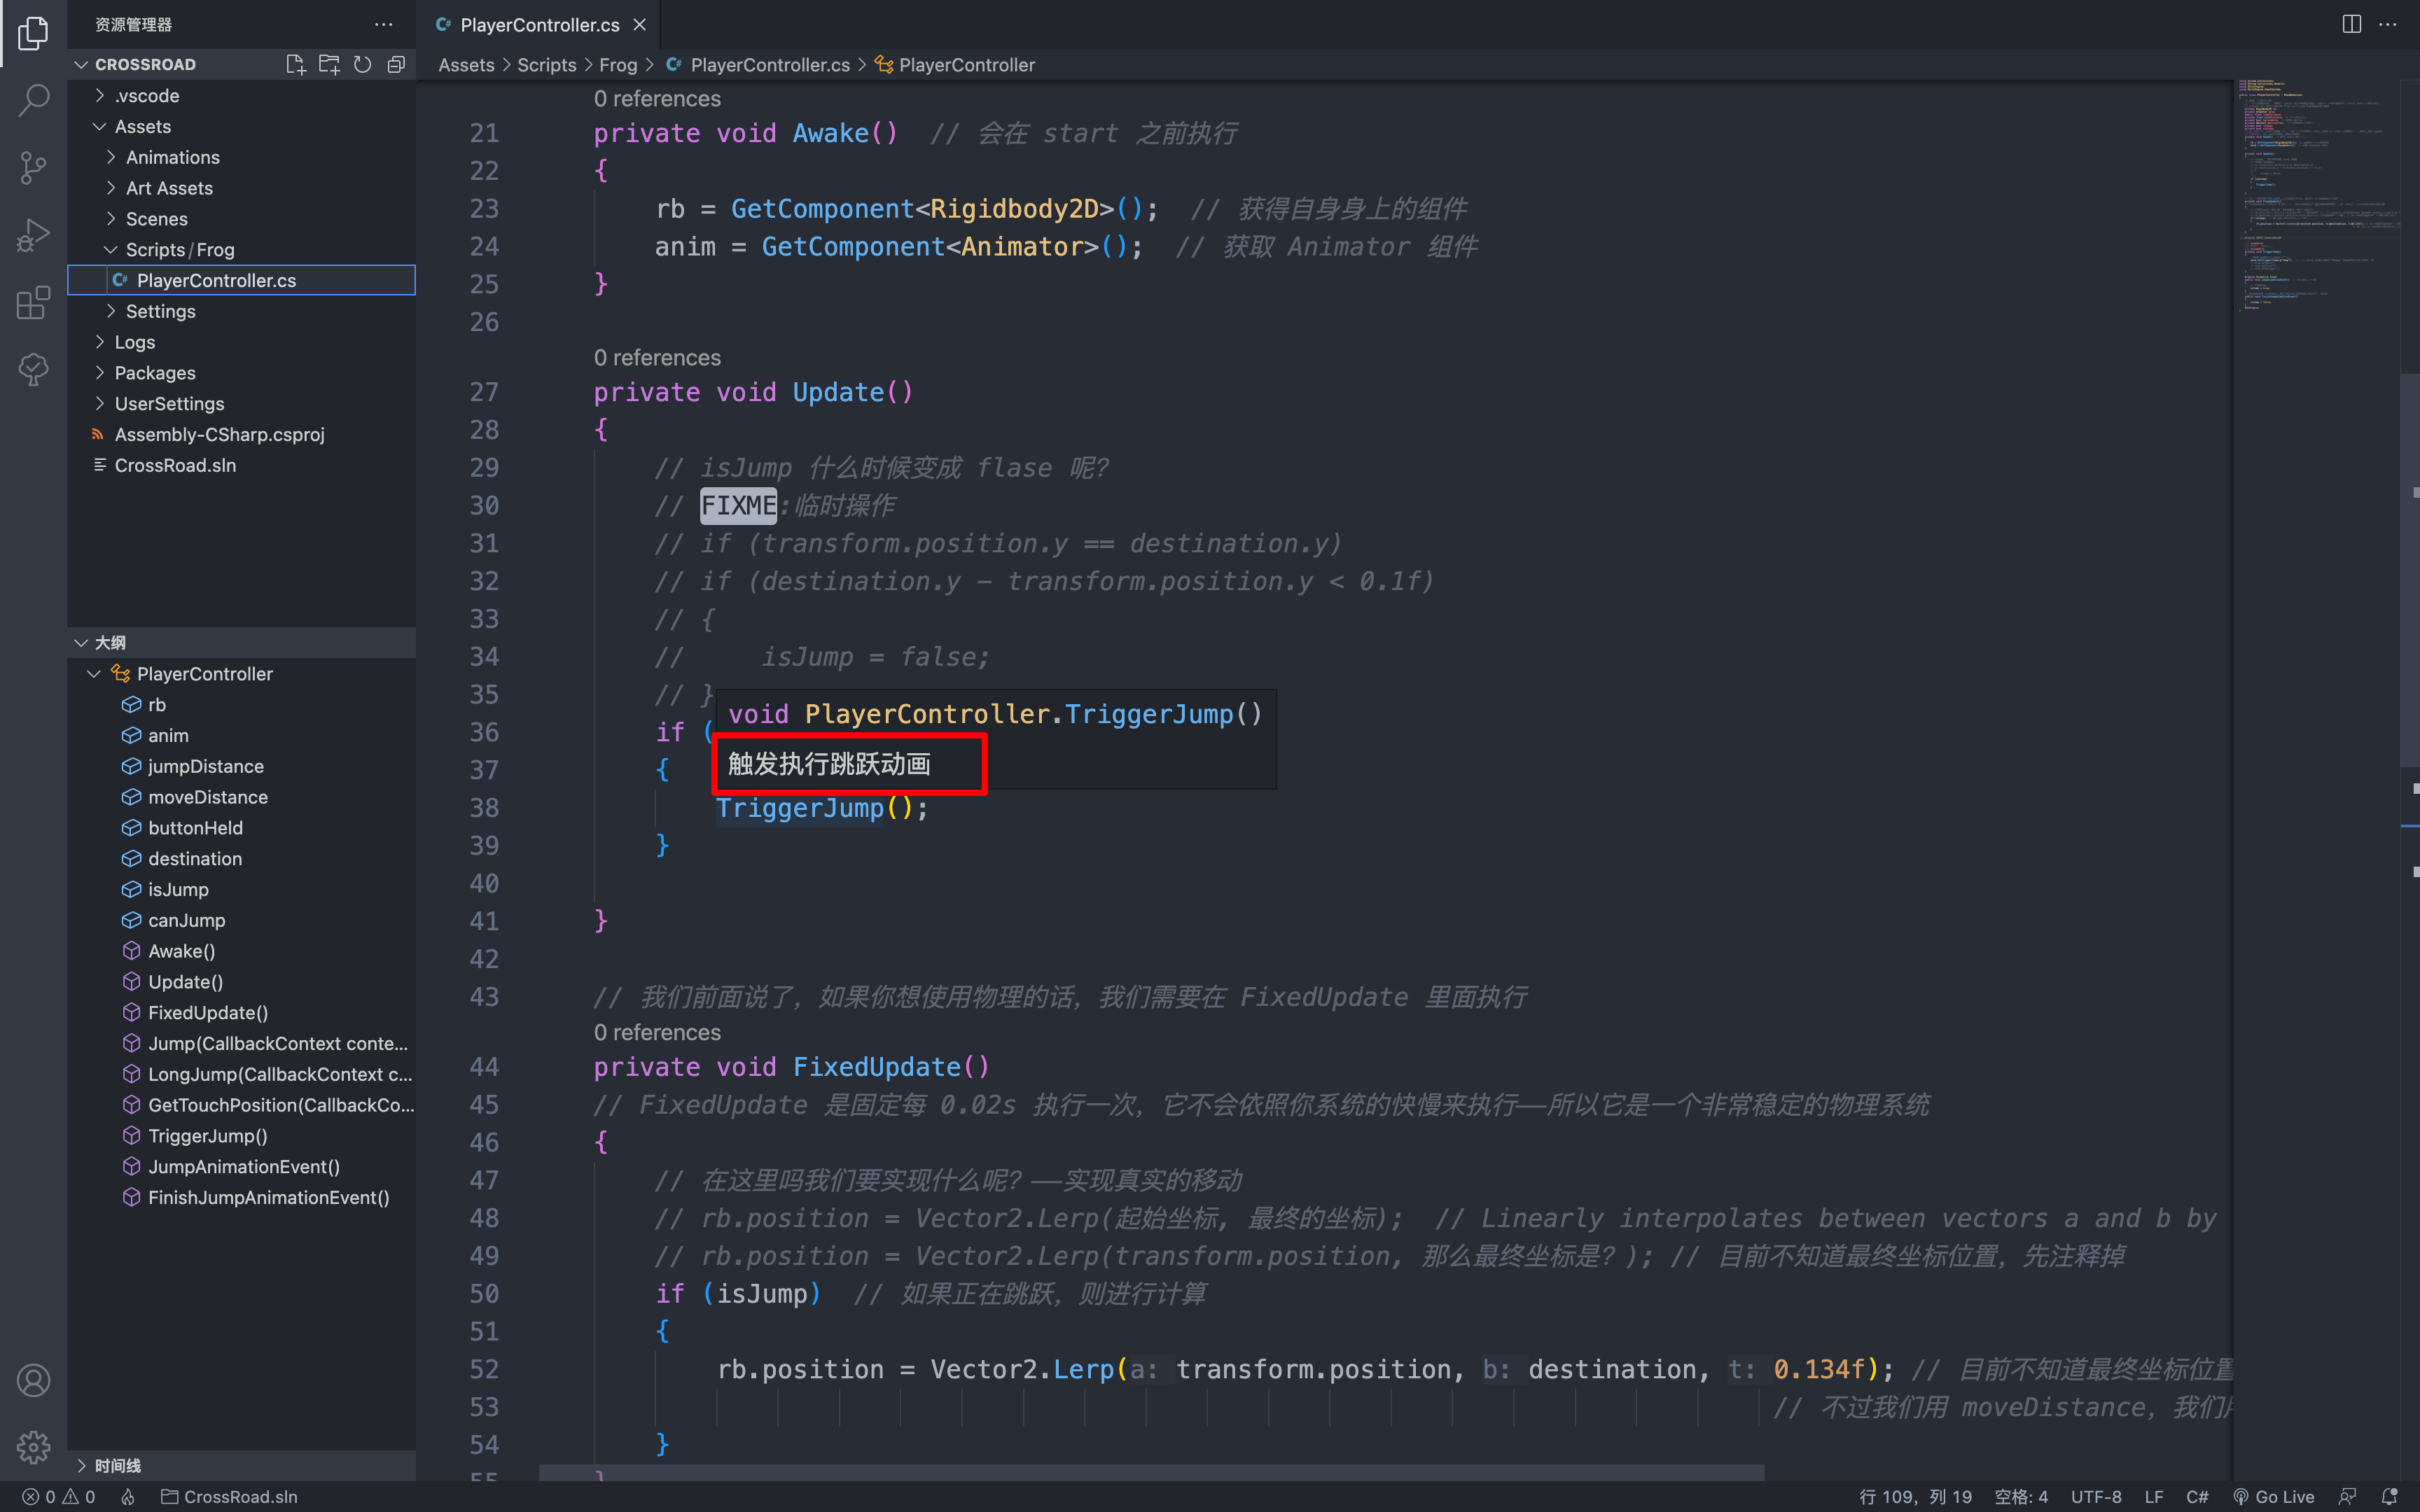Image resolution: width=2420 pixels, height=1512 pixels.
Task: Open CrossRoad.sln project in status bar
Action: click(230, 1496)
